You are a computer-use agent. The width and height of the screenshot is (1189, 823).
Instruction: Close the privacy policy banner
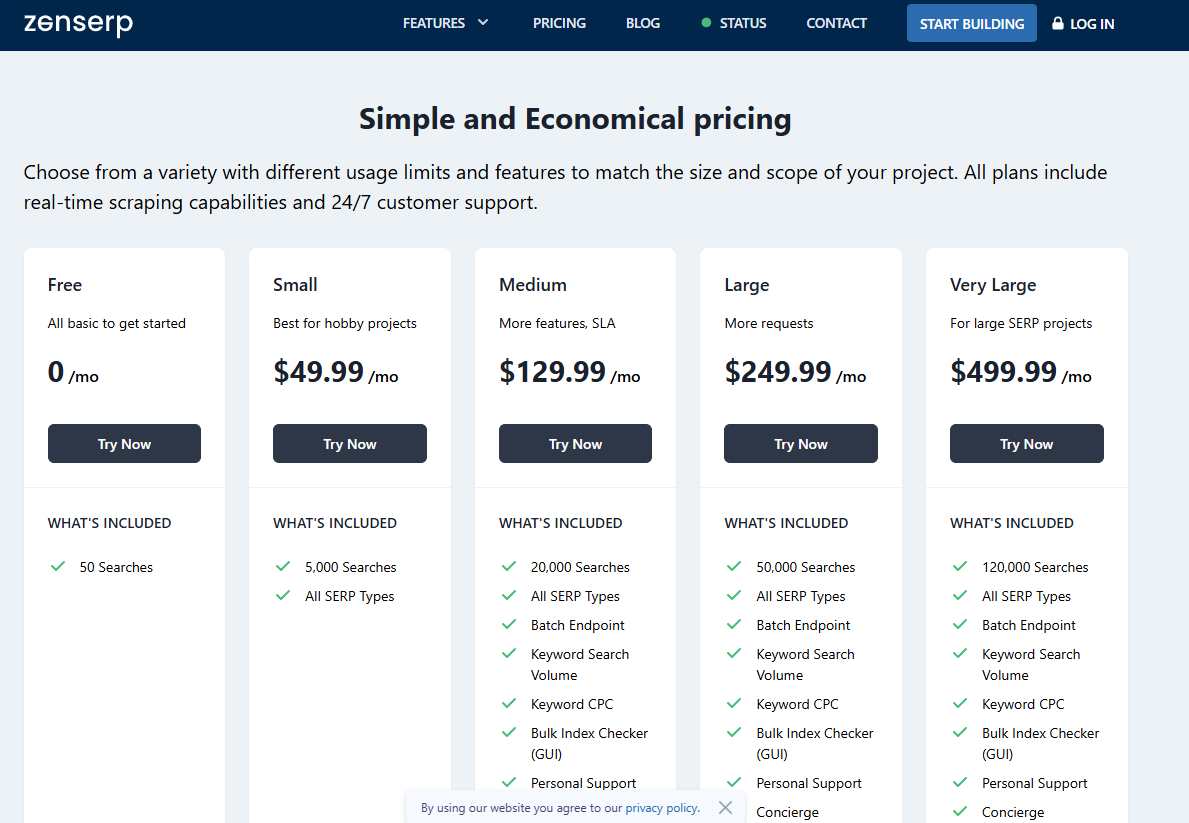tap(725, 807)
